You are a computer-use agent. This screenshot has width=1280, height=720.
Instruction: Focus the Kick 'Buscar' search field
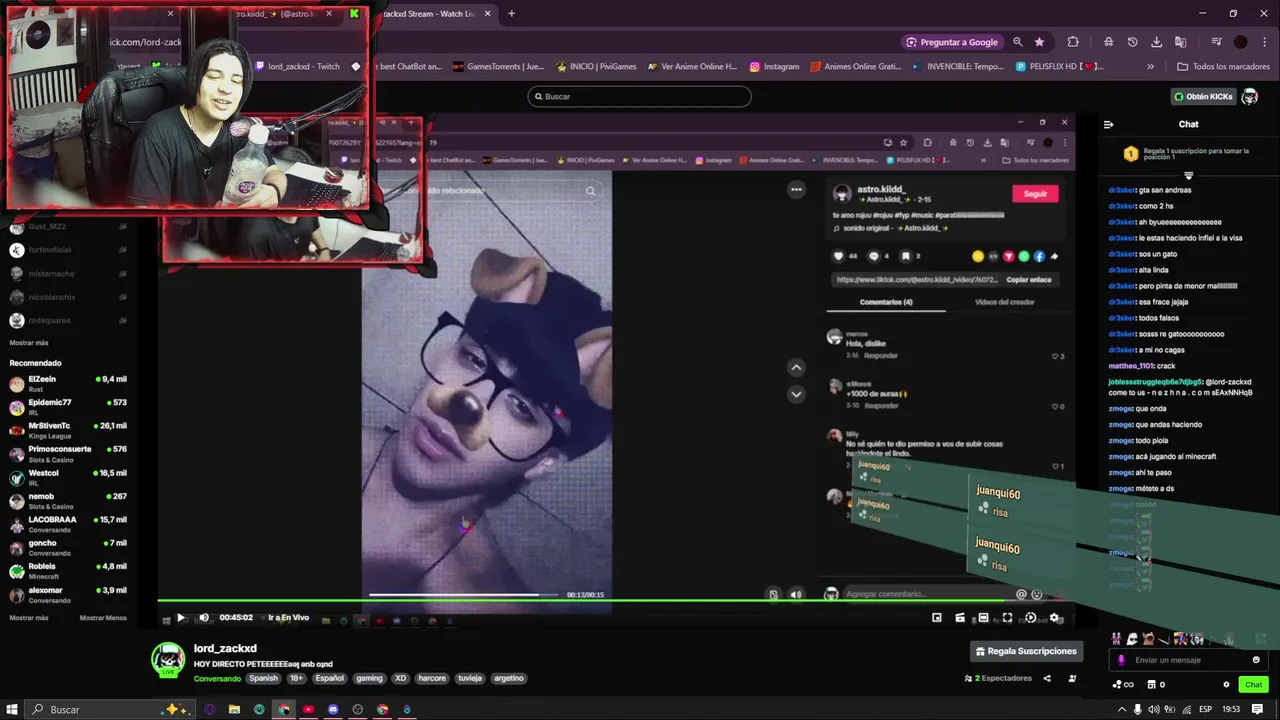coord(639,96)
